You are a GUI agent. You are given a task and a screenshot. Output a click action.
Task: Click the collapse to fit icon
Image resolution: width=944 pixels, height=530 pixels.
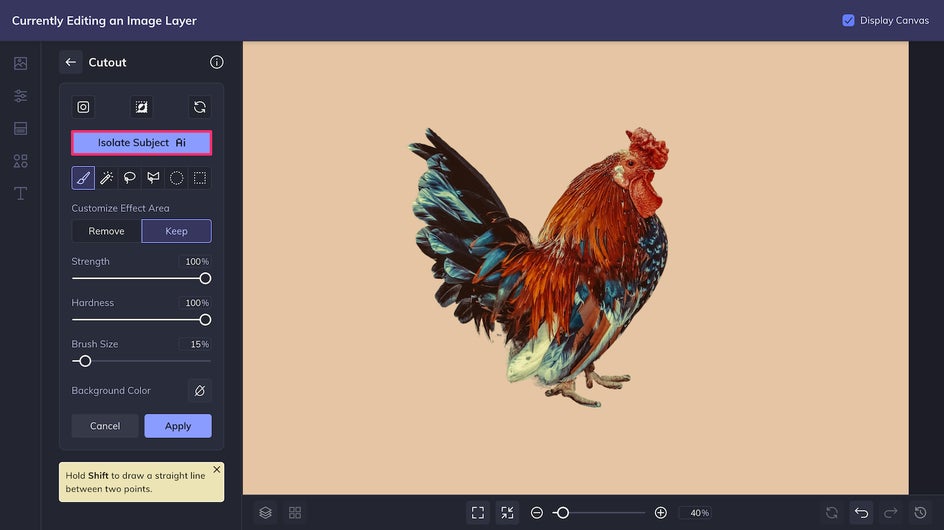point(508,513)
